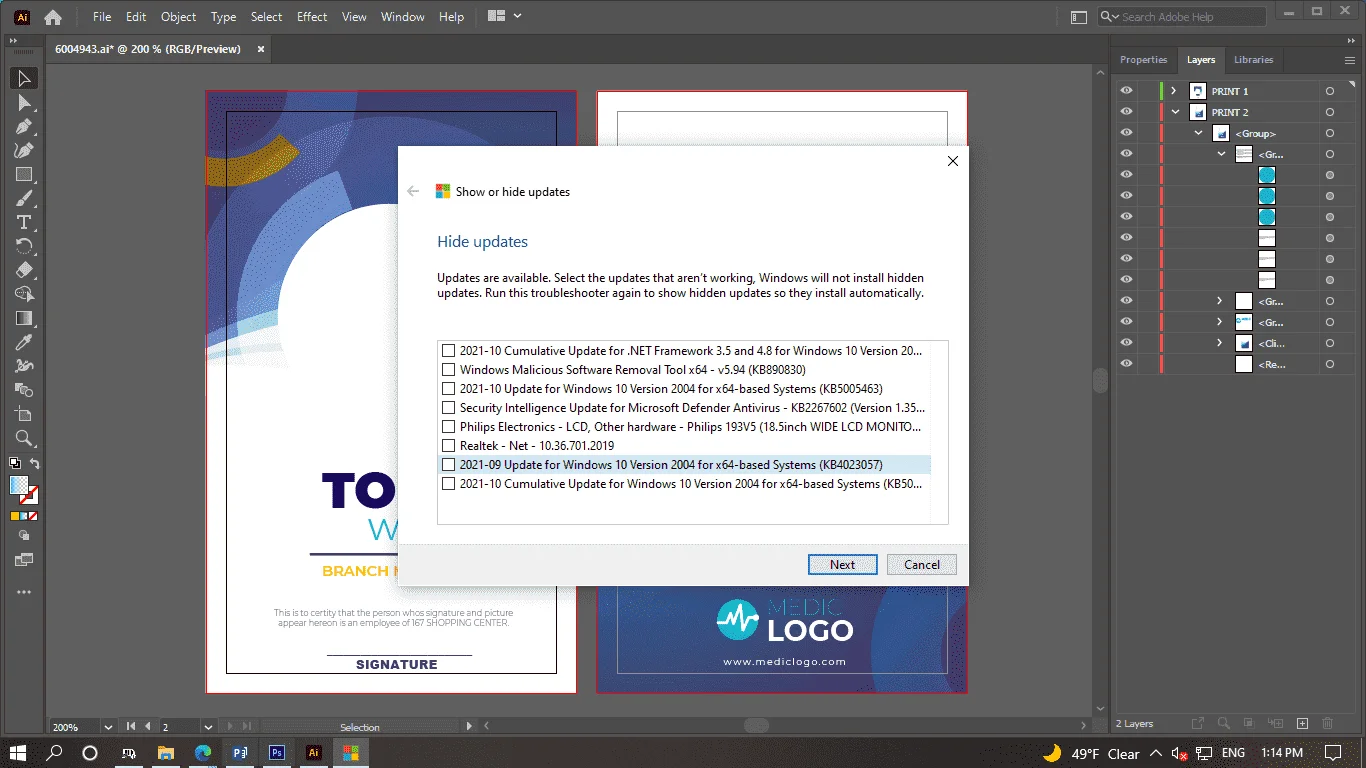Click Next in Hide updates dialog
1366x768 pixels.
pos(843,565)
